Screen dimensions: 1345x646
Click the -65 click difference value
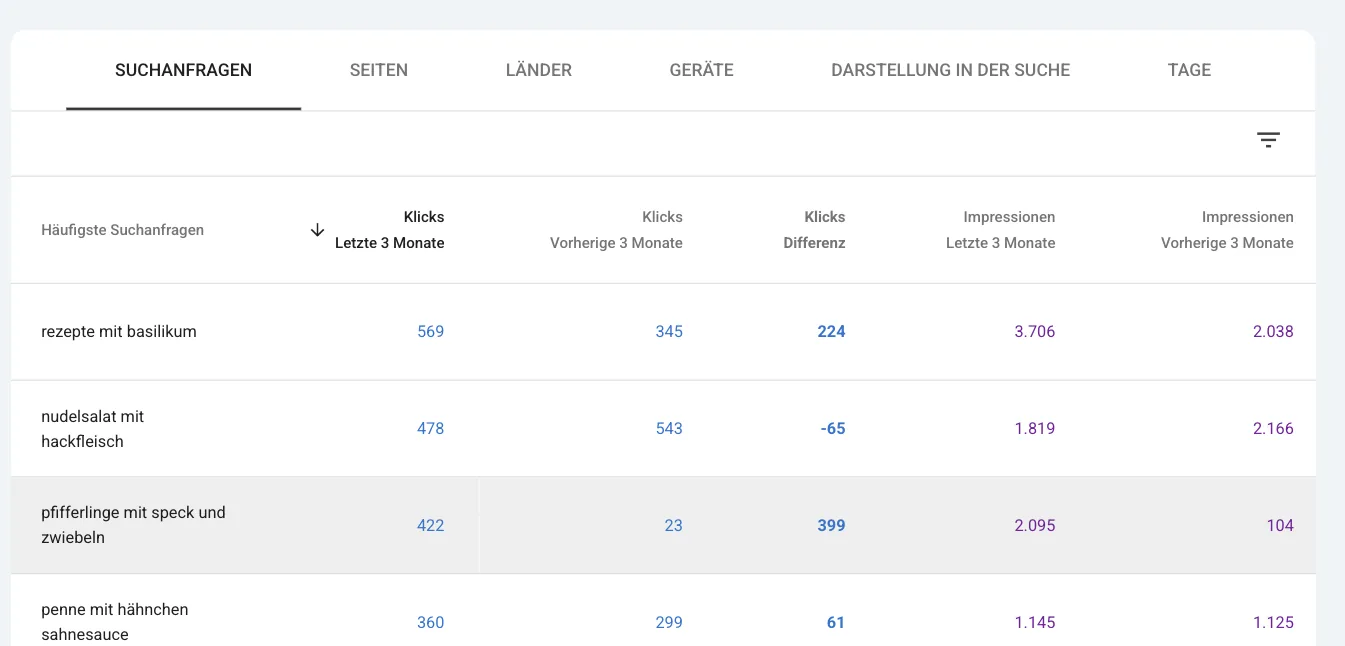[x=833, y=429]
